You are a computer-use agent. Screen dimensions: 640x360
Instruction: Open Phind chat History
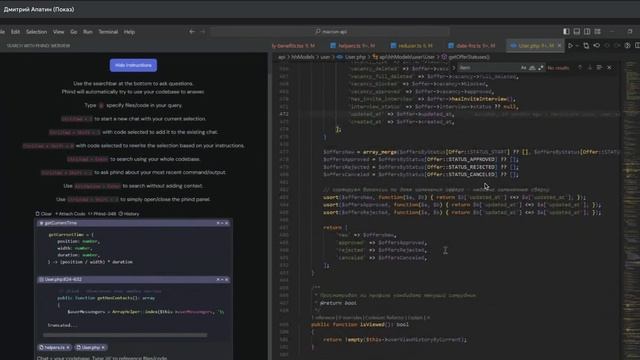[129, 214]
